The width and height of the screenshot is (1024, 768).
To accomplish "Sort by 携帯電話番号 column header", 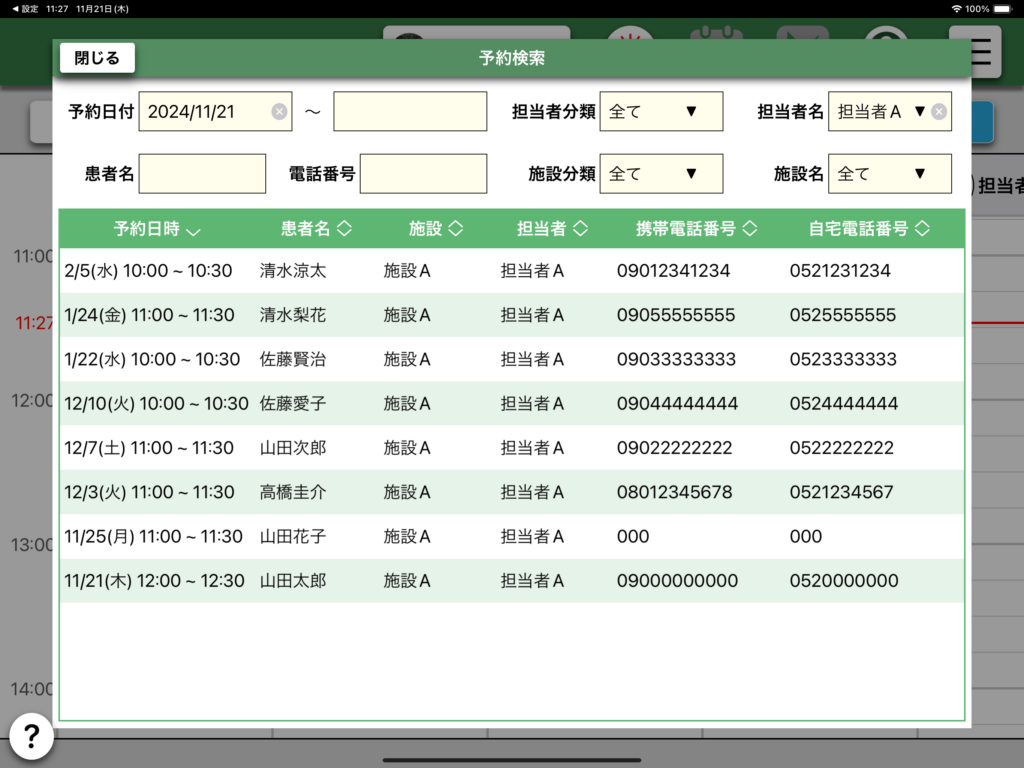I will [697, 229].
